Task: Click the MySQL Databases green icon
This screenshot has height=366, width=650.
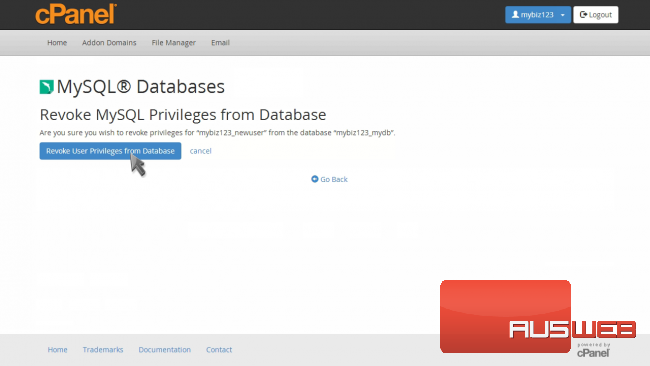Action: click(x=46, y=87)
